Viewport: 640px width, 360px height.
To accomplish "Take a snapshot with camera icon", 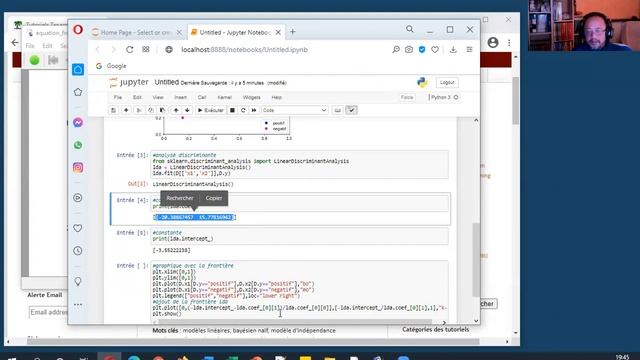I will click(409, 50).
